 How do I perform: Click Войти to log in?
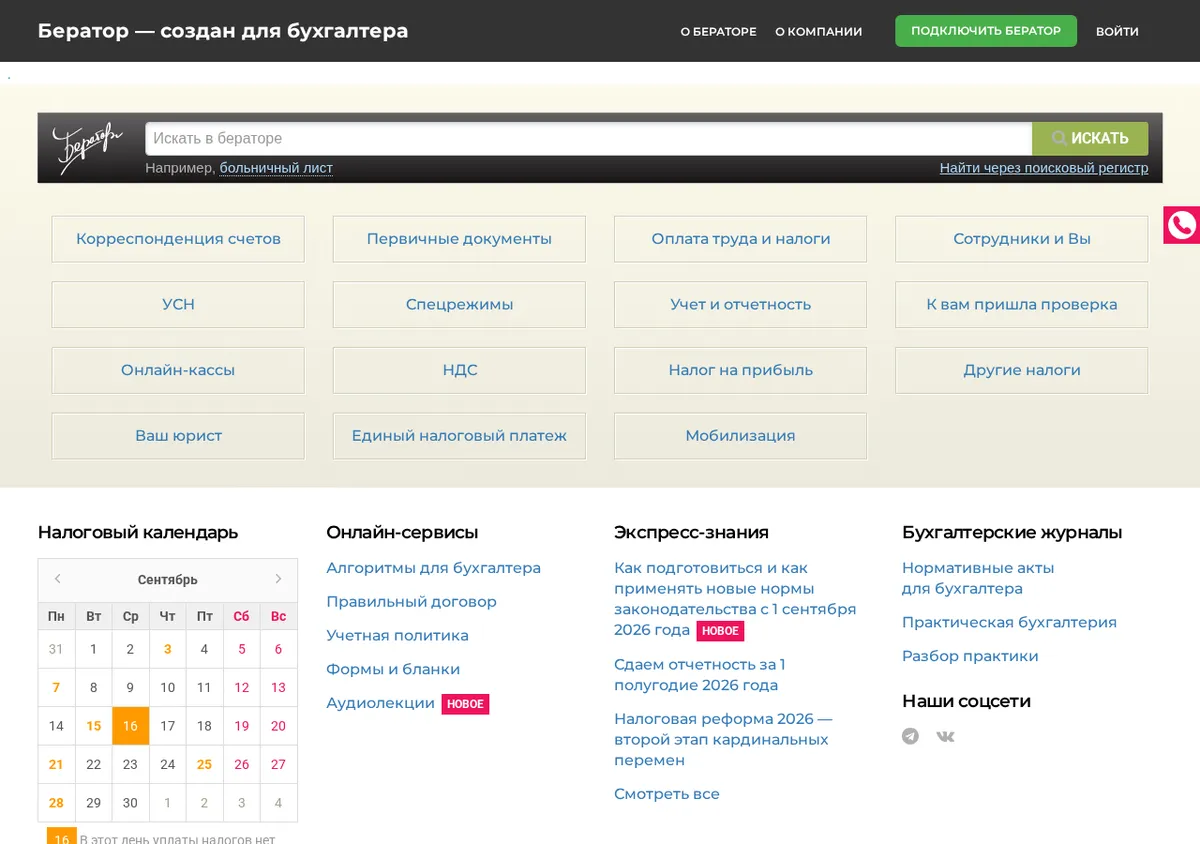(1117, 31)
